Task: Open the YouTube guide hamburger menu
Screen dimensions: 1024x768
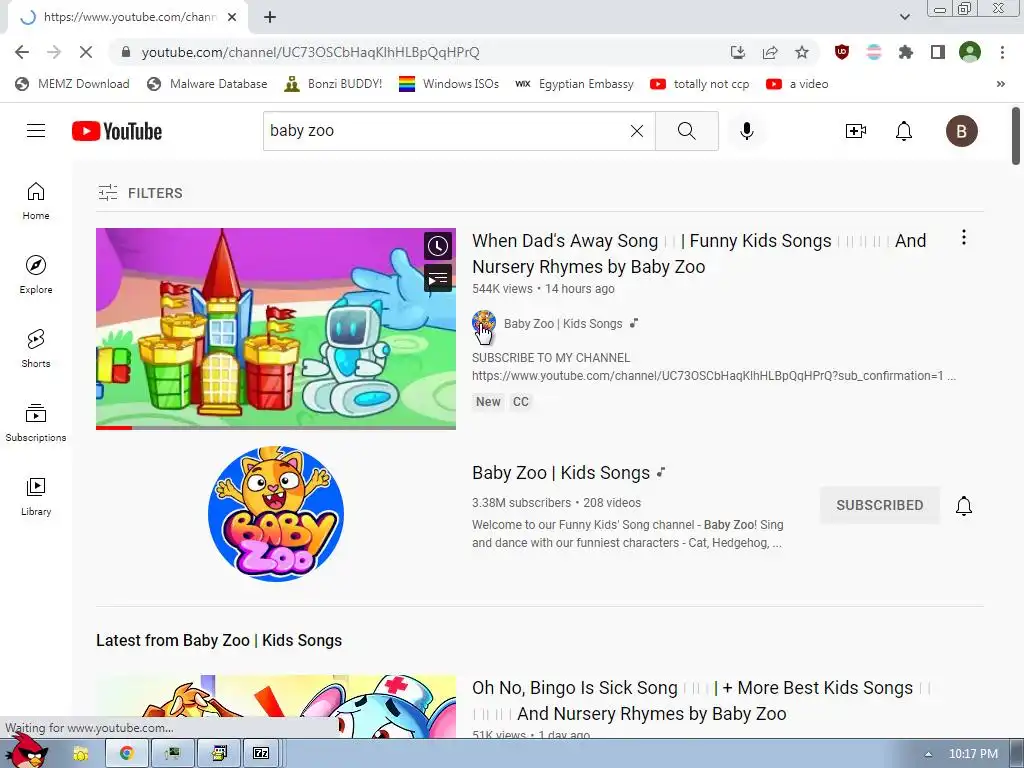Action: pyautogui.click(x=36, y=131)
